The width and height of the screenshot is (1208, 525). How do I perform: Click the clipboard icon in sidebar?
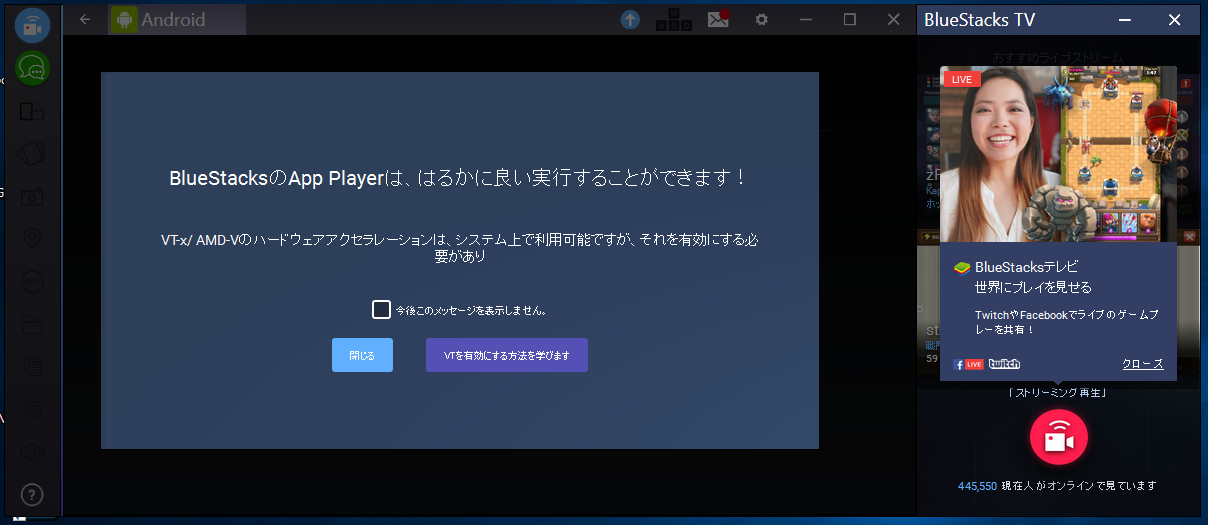(x=32, y=410)
